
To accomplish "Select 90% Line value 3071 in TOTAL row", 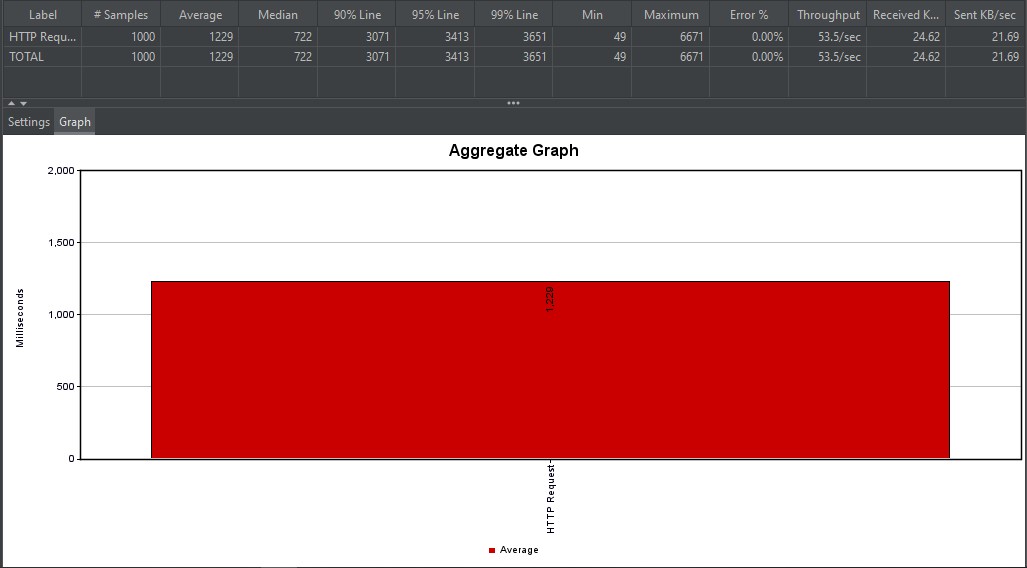I will (x=356, y=57).
